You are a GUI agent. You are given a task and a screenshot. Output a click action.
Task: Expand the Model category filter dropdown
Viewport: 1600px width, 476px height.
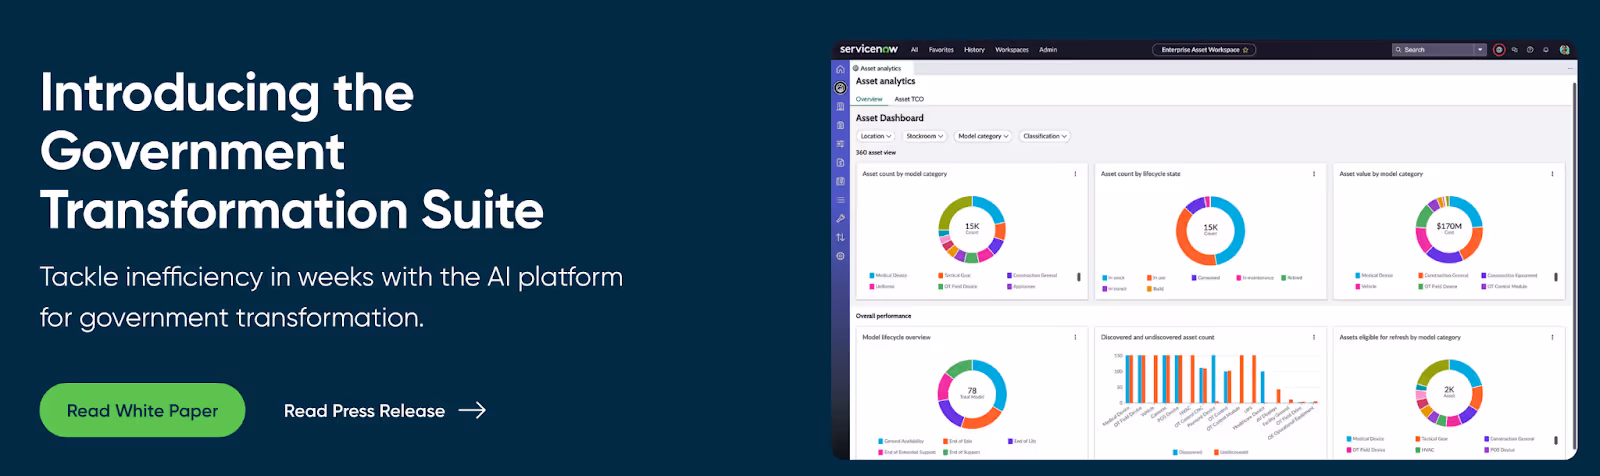point(983,136)
